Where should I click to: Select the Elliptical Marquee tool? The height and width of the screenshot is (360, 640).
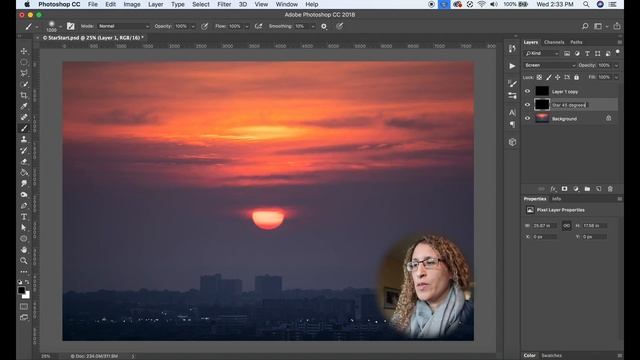[x=24, y=62]
